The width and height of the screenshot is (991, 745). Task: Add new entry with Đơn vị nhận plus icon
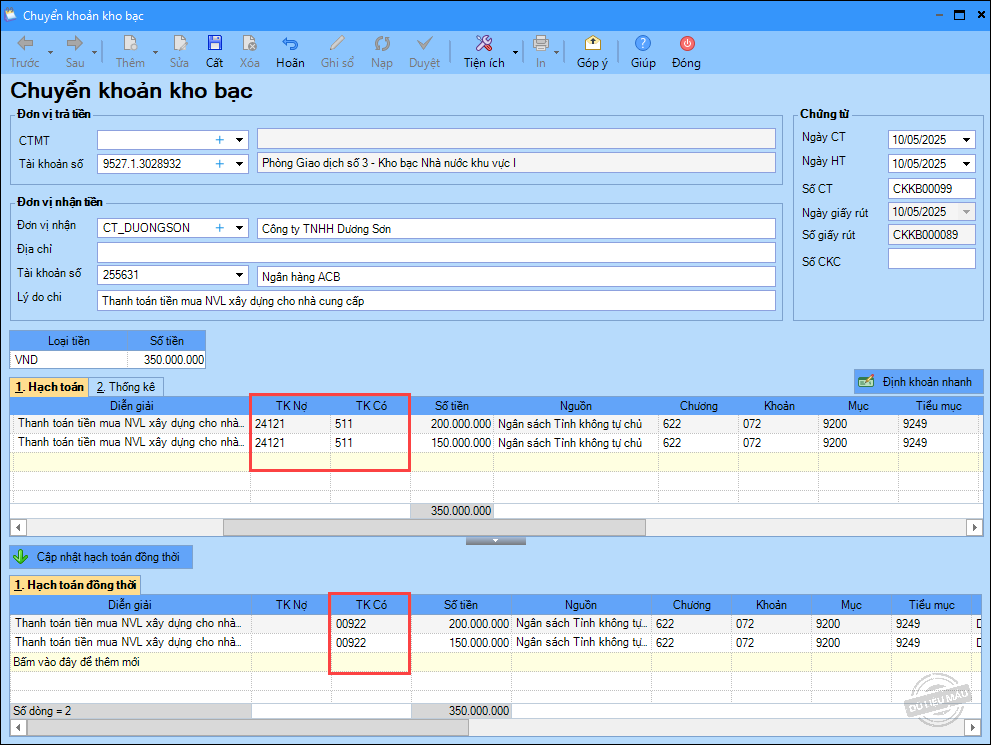(220, 228)
